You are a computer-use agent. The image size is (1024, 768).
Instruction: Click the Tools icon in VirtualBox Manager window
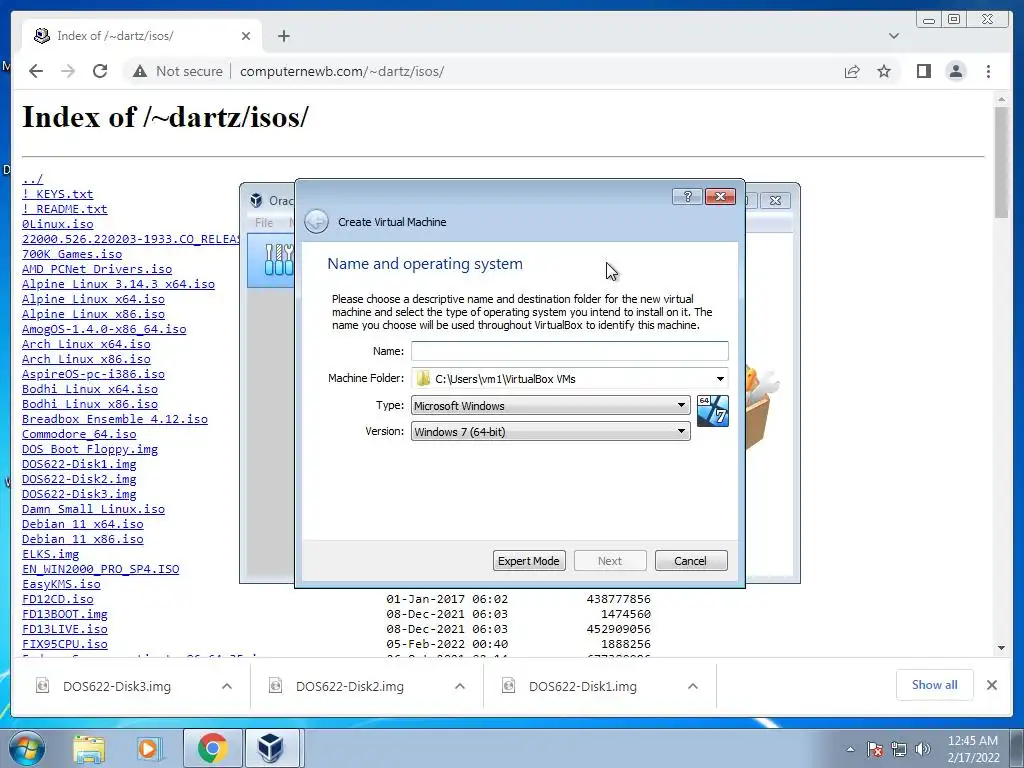click(279, 259)
